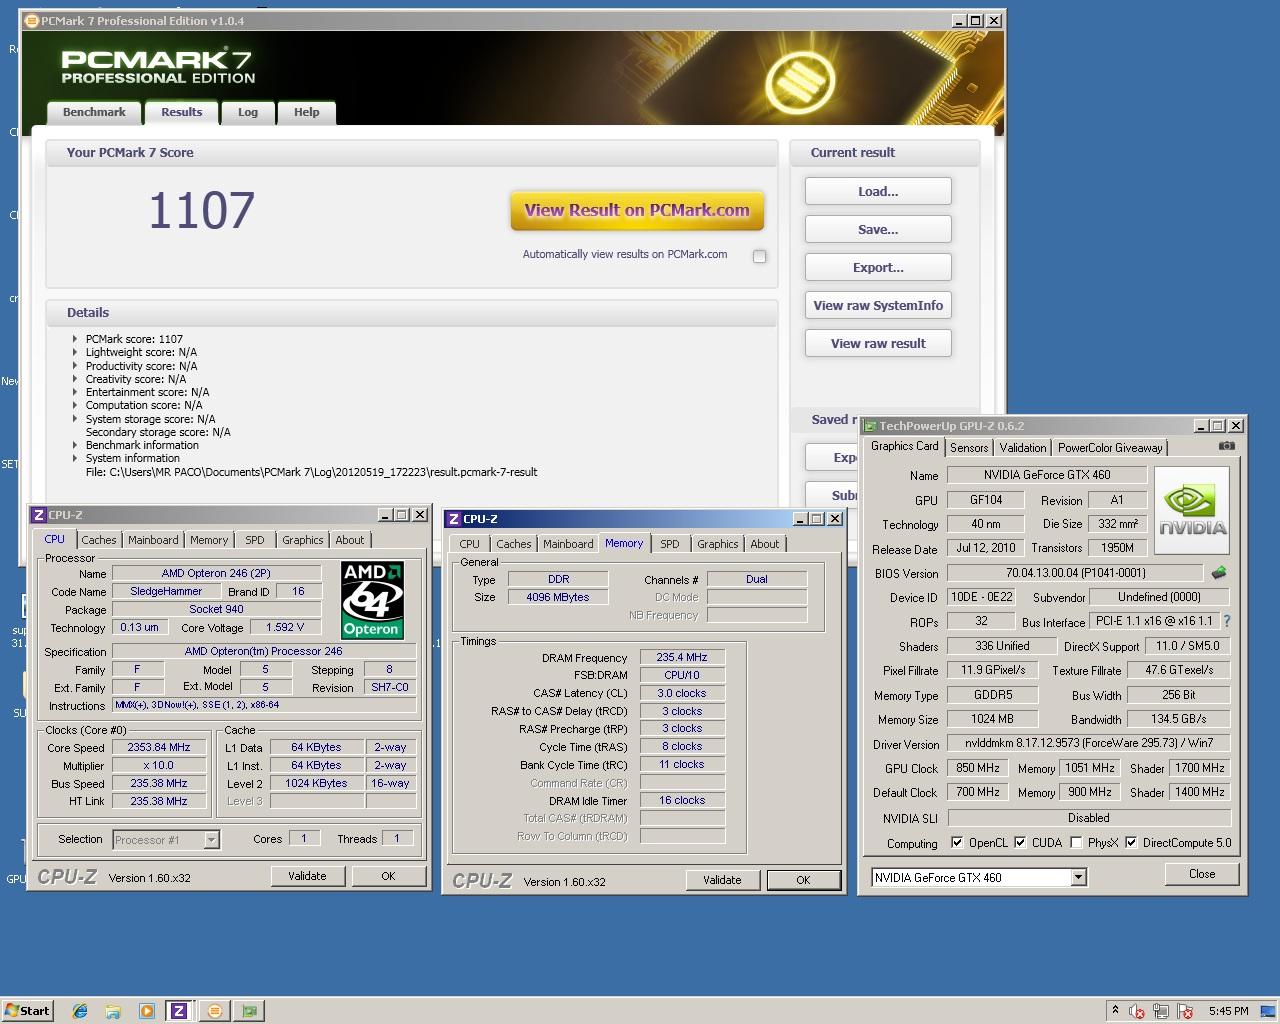Open Internet Explorer from the taskbar

(x=80, y=1011)
